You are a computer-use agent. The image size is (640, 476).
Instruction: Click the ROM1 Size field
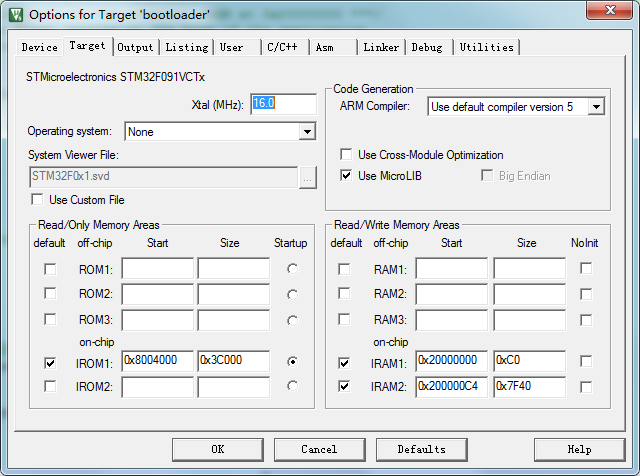(x=234, y=268)
